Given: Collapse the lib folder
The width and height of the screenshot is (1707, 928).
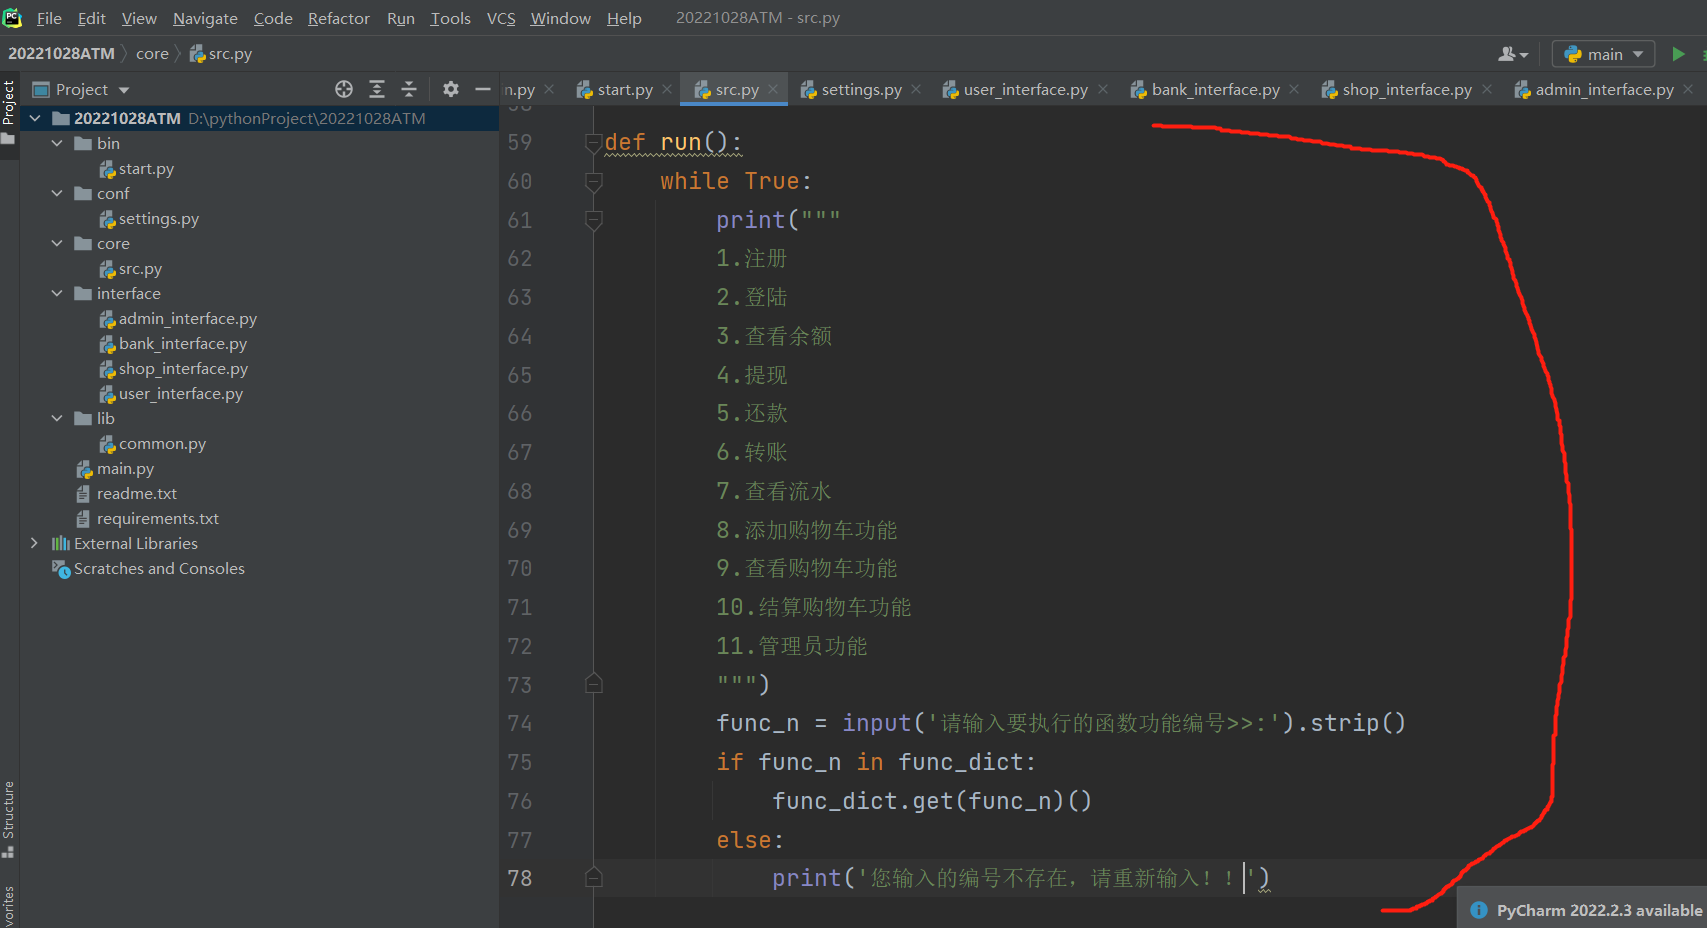Looking at the screenshot, I should click(57, 418).
